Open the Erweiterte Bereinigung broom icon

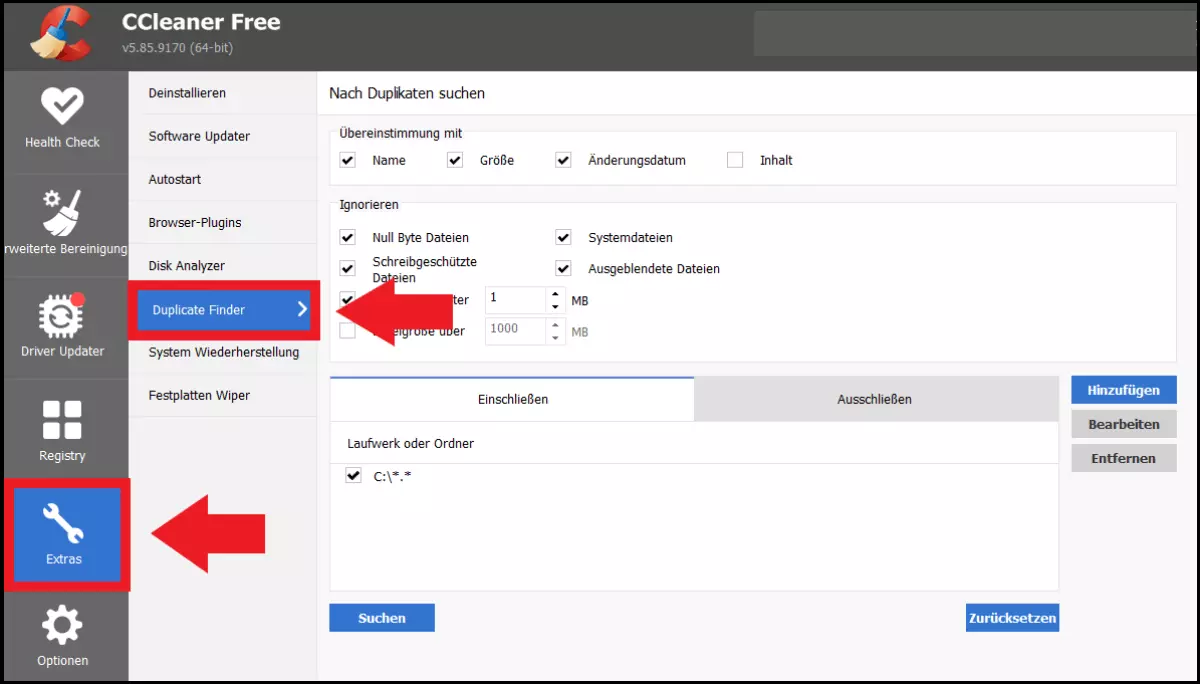click(x=62, y=211)
